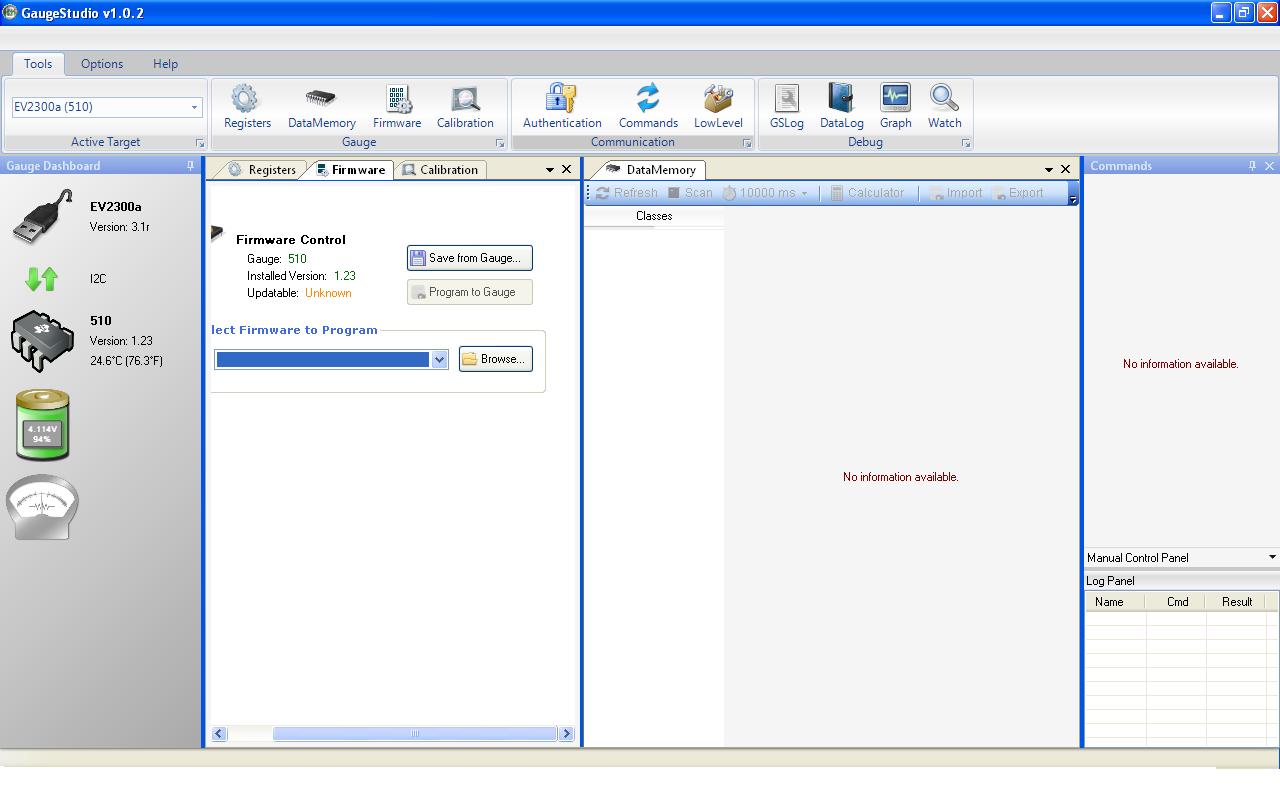Switch to the Calibration document tab

(x=440, y=170)
